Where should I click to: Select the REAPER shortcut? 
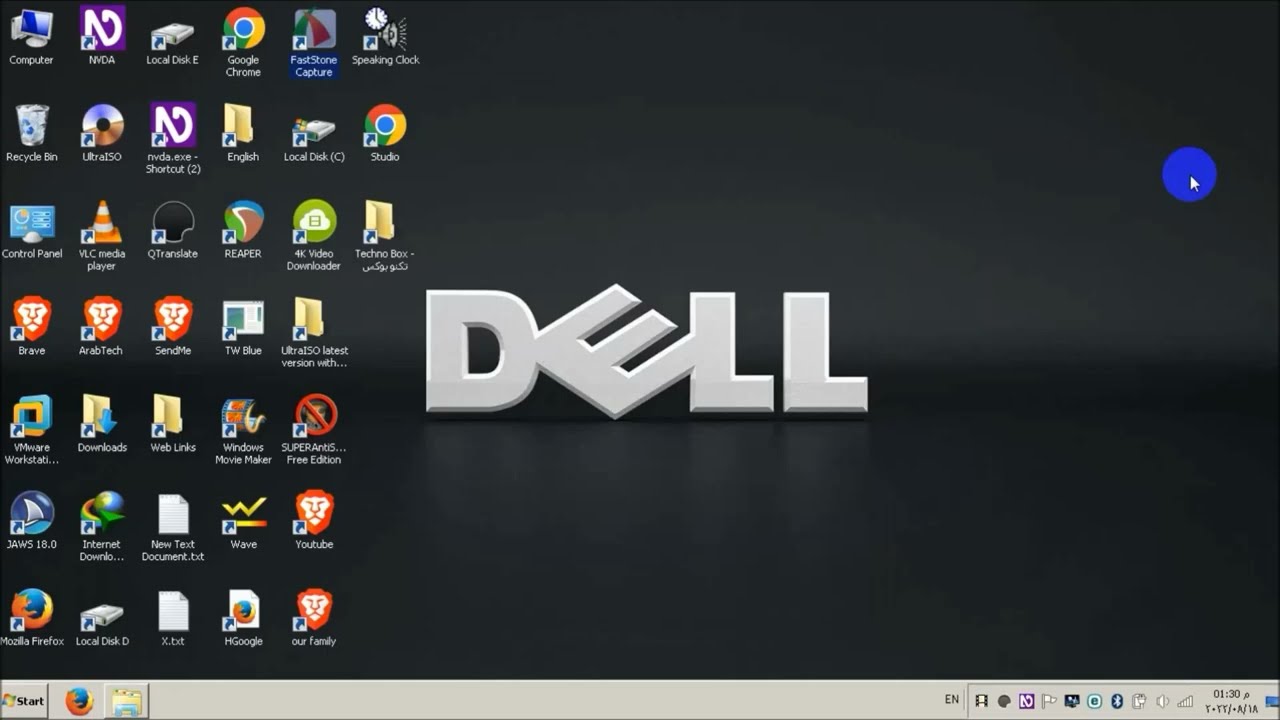point(243,231)
